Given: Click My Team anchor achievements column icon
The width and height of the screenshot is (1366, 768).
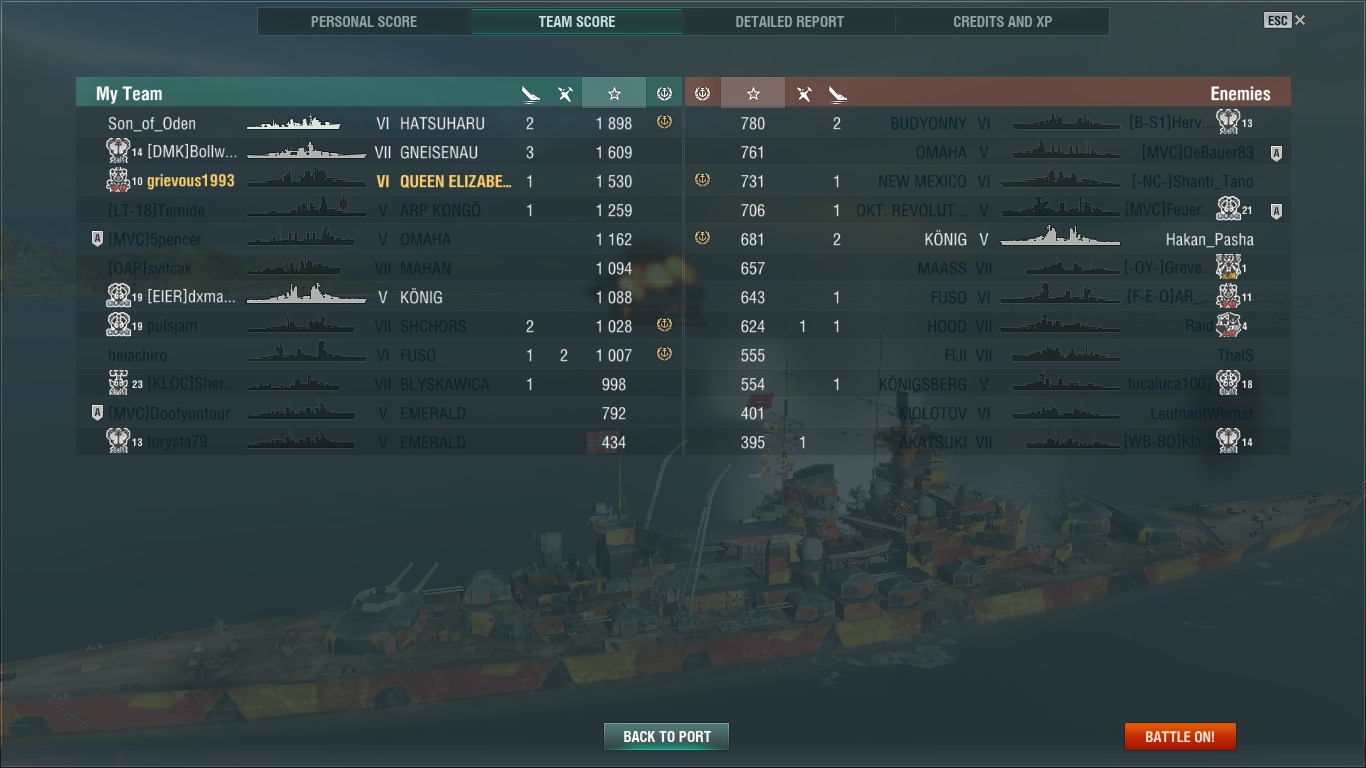Looking at the screenshot, I should pyautogui.click(x=664, y=93).
